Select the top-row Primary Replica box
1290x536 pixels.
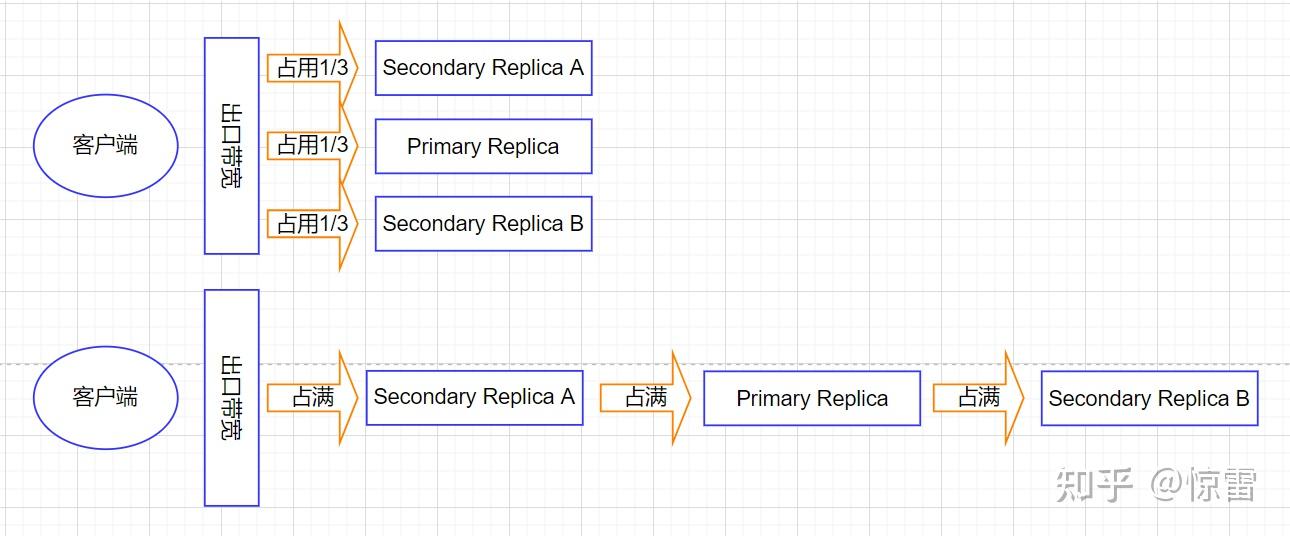click(483, 147)
